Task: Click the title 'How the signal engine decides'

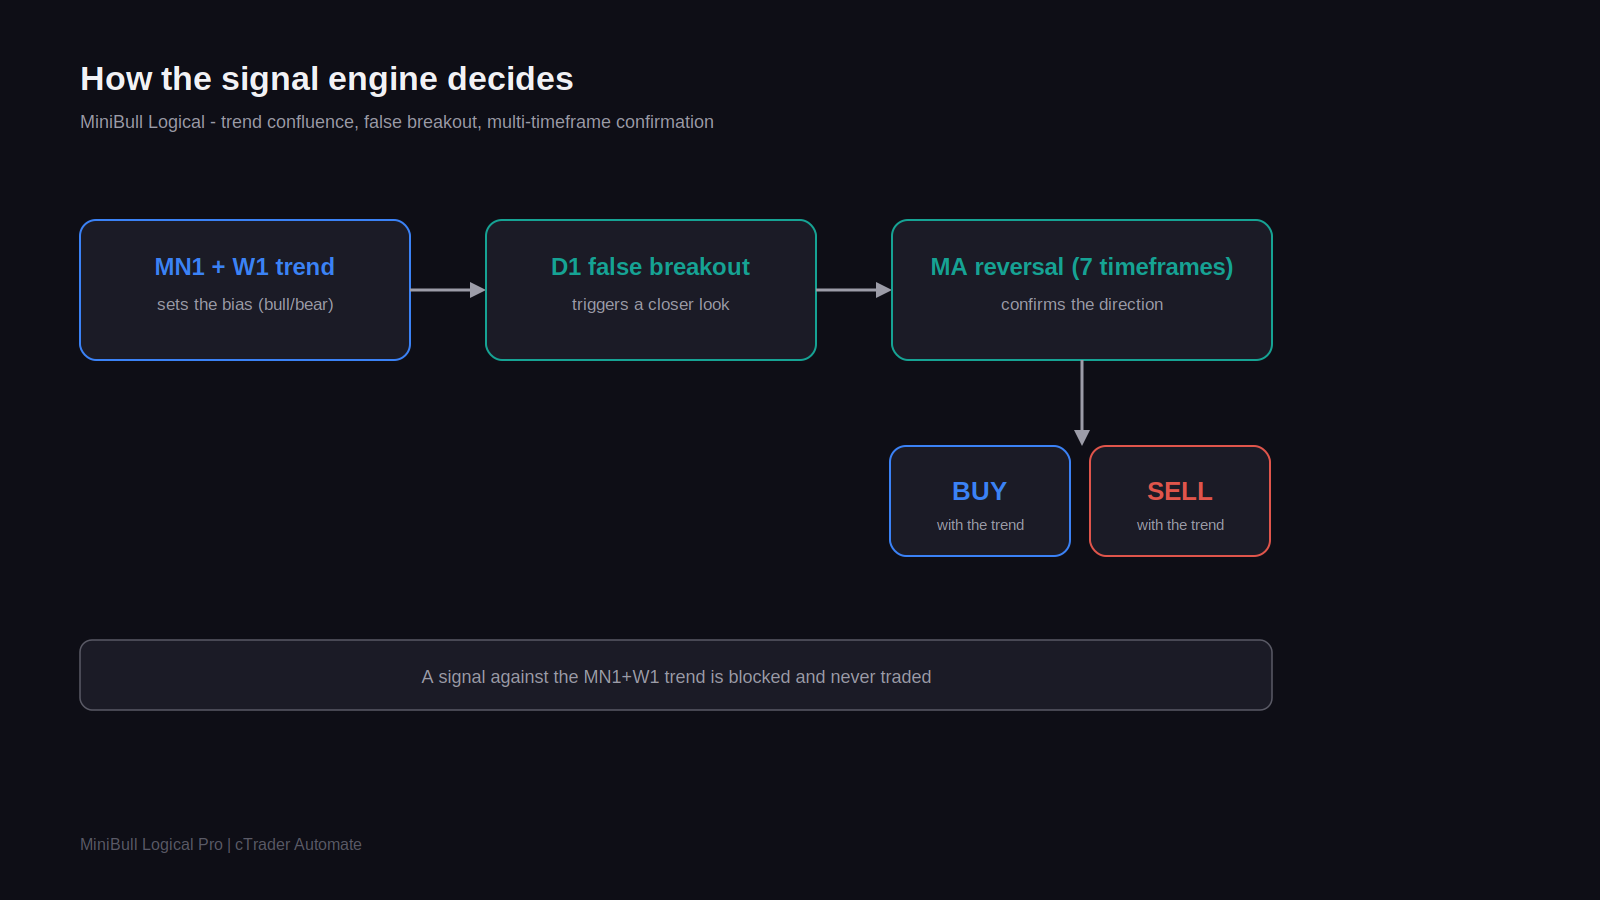Action: (327, 79)
